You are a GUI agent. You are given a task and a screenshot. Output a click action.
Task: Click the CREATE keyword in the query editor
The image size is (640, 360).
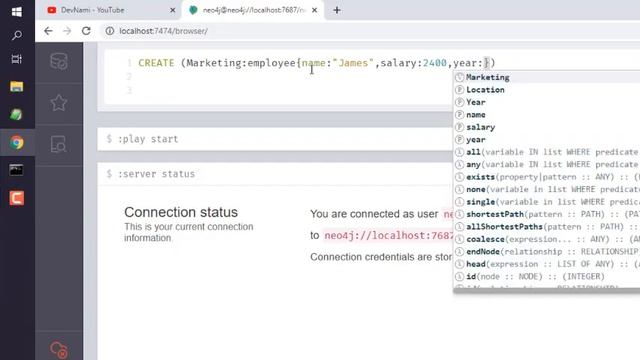point(156,63)
